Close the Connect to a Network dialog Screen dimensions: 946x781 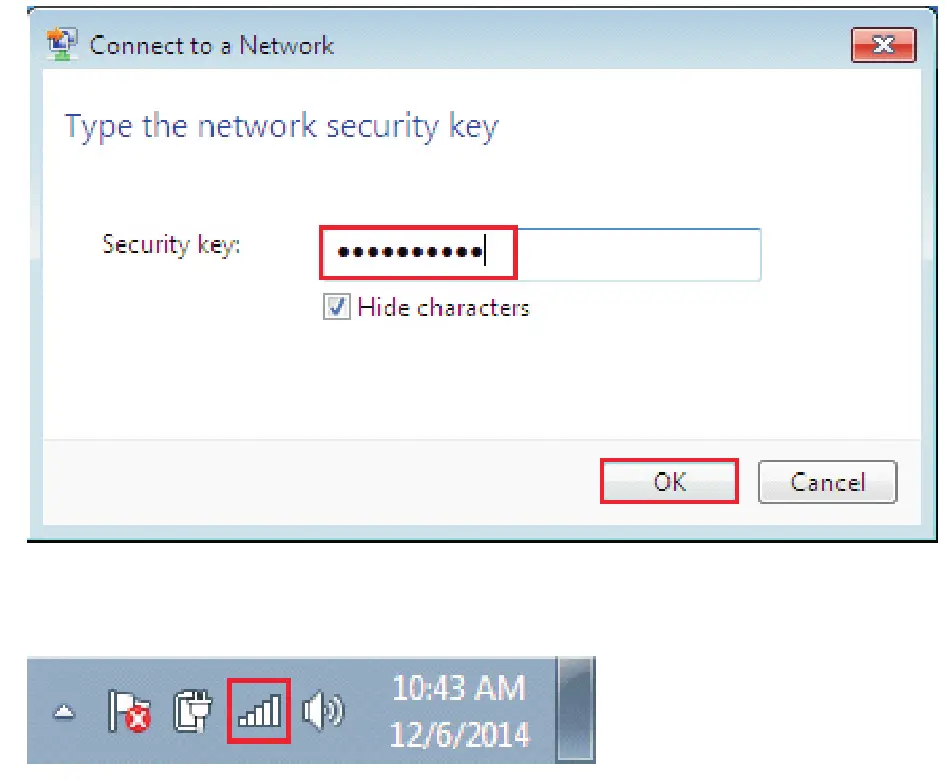coord(883,45)
